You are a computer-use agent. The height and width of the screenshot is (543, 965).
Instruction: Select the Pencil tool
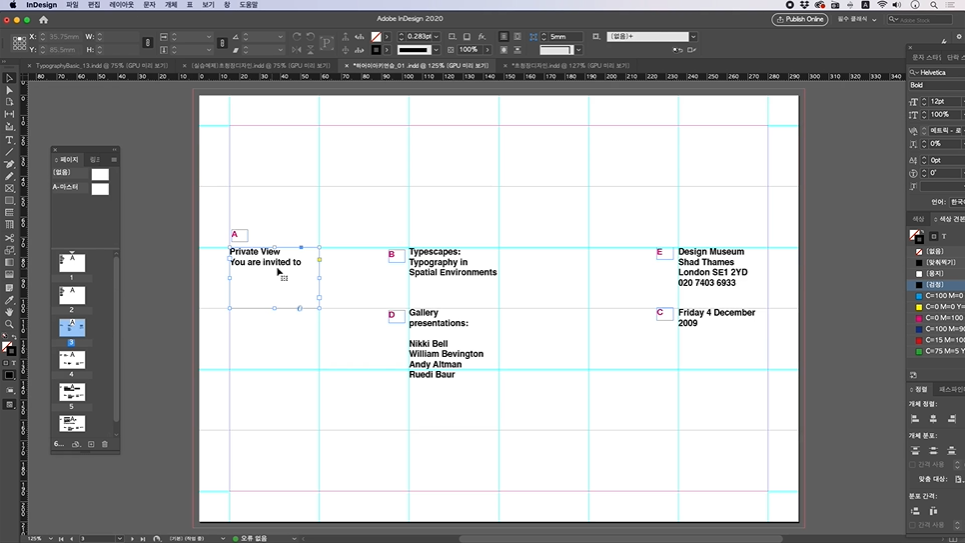point(9,177)
